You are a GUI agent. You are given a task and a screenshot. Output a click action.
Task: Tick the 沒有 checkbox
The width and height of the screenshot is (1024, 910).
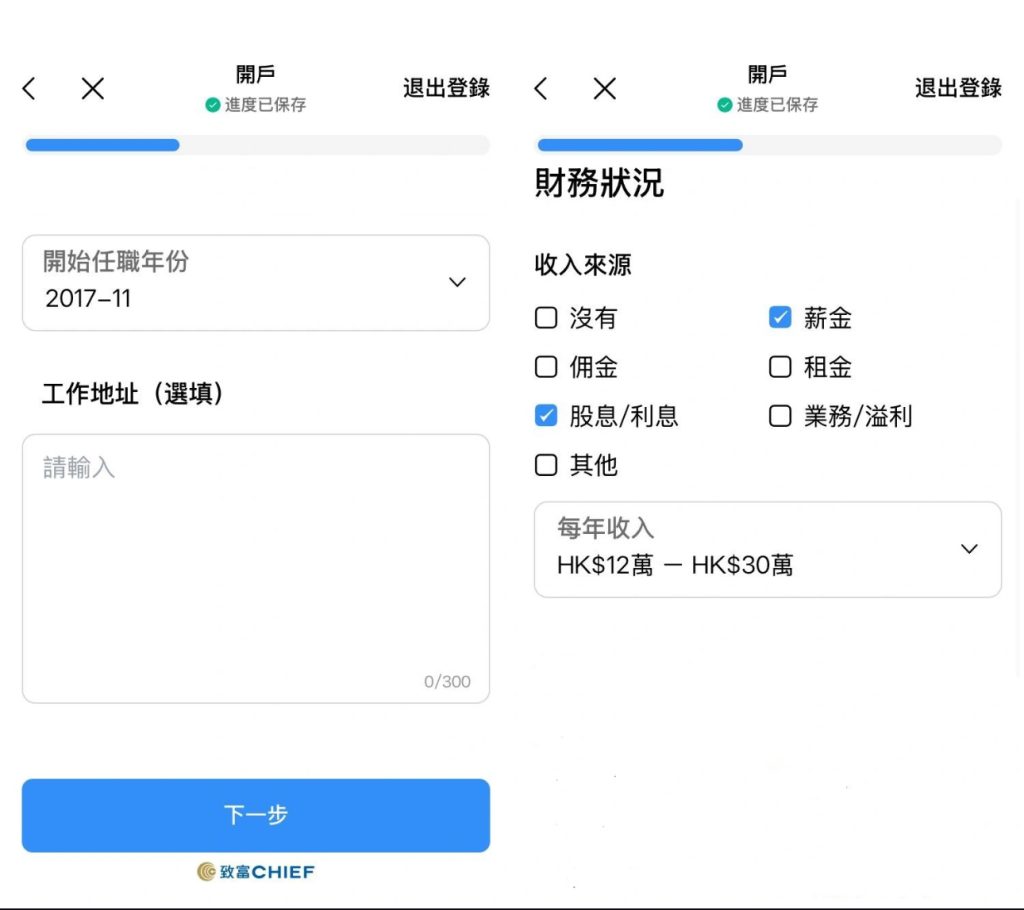[546, 318]
